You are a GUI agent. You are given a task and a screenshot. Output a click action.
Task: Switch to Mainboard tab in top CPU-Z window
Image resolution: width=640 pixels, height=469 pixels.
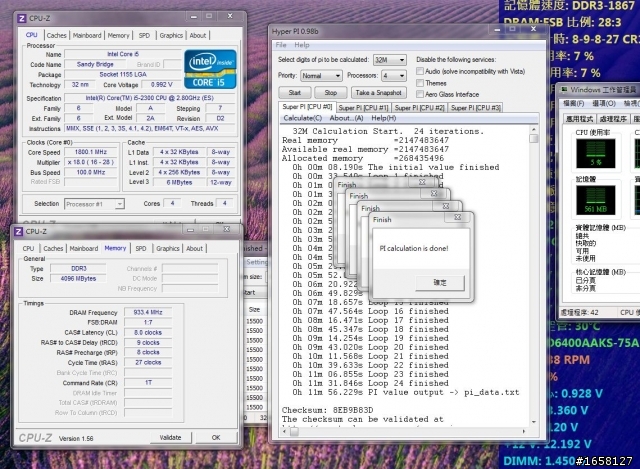[87, 36]
